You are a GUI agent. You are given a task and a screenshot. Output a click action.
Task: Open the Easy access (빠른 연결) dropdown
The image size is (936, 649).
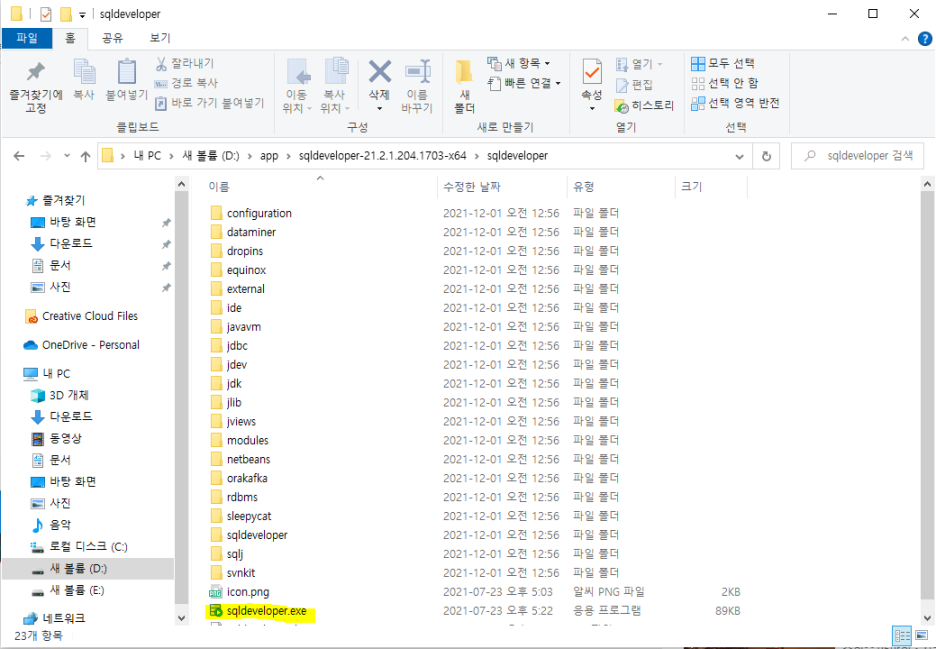[x=524, y=83]
